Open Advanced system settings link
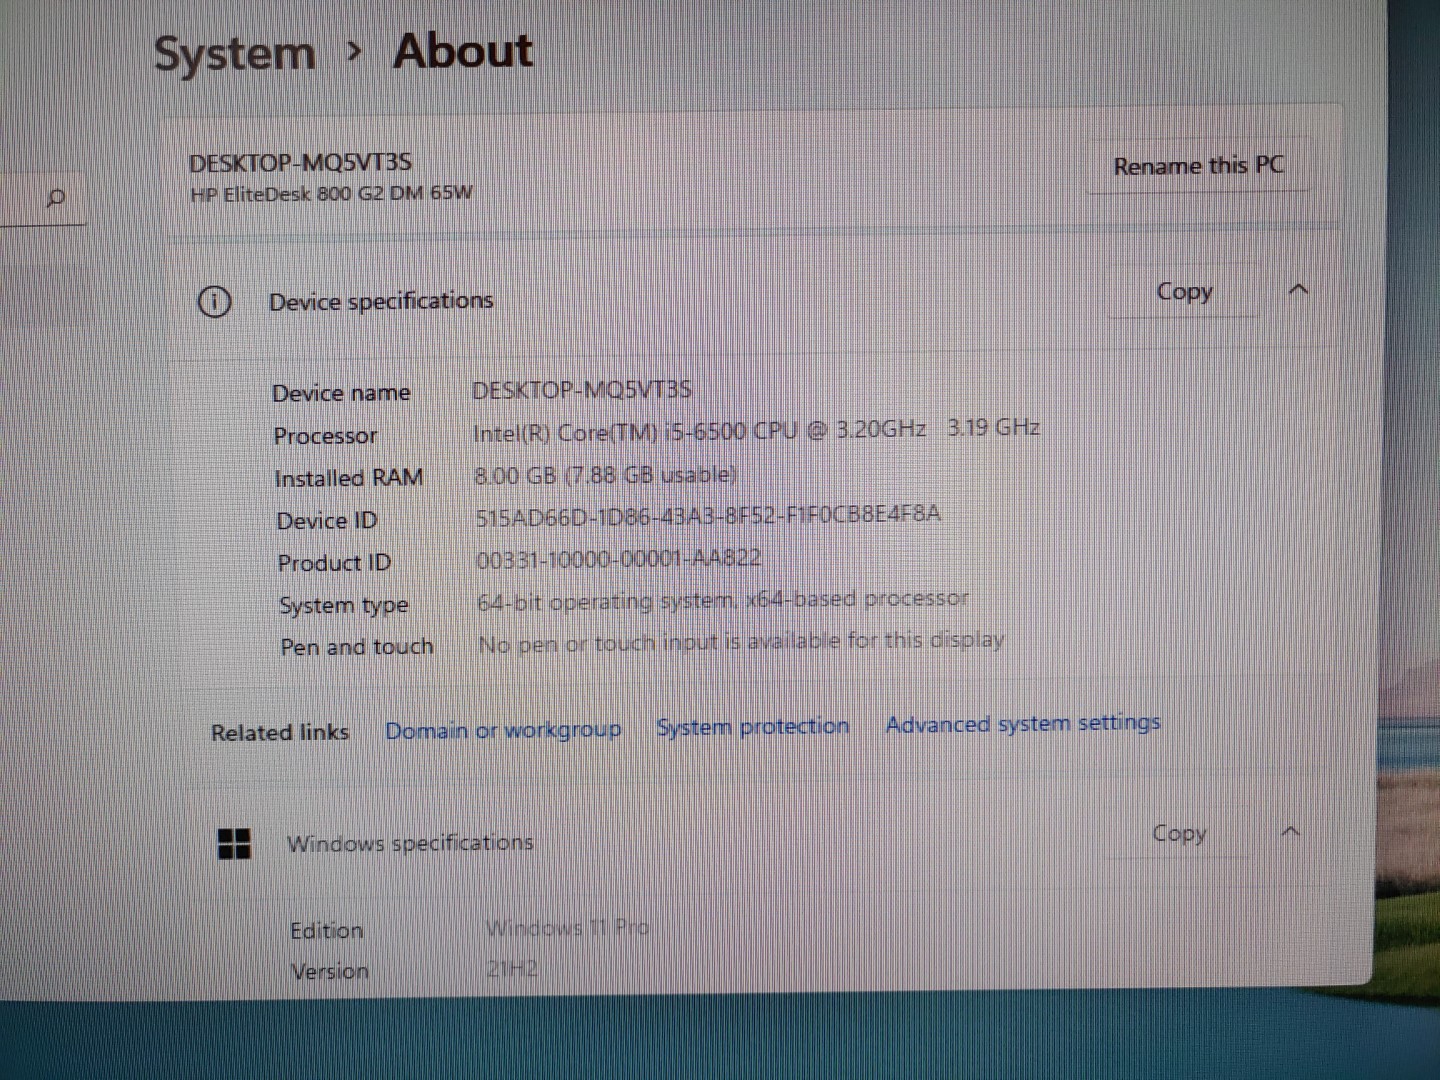1440x1080 pixels. [1022, 723]
